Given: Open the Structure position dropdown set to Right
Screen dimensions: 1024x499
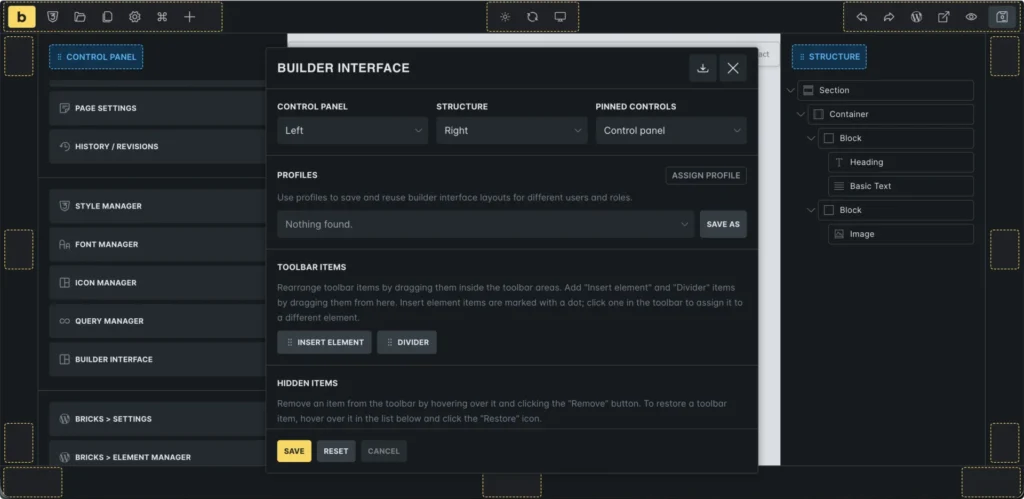Looking at the screenshot, I should pyautogui.click(x=512, y=131).
